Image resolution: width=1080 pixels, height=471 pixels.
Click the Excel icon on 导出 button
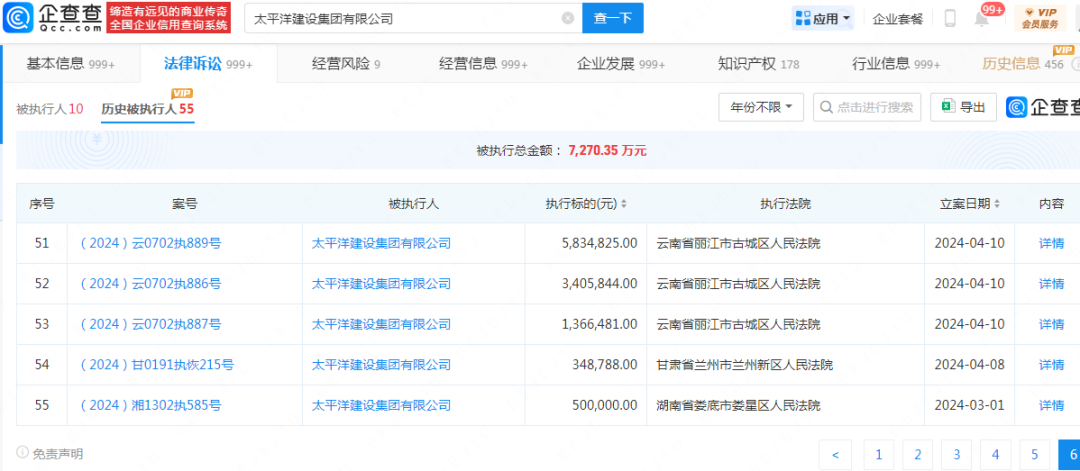tap(949, 107)
